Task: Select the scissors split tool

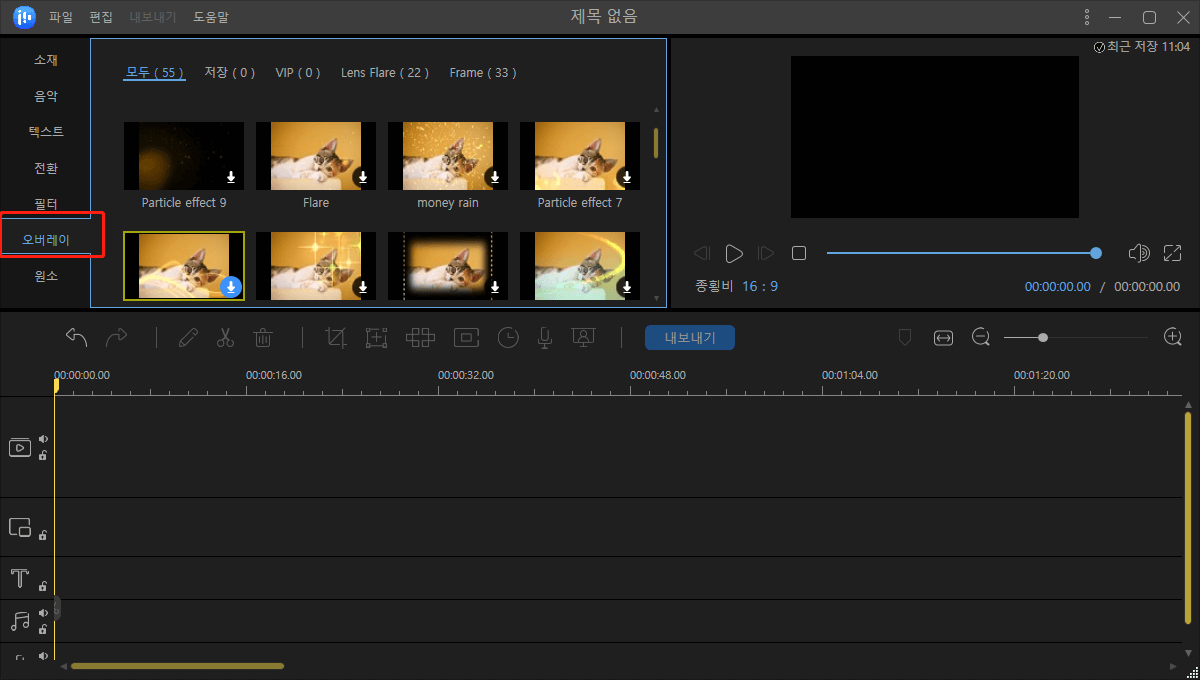Action: (225, 338)
